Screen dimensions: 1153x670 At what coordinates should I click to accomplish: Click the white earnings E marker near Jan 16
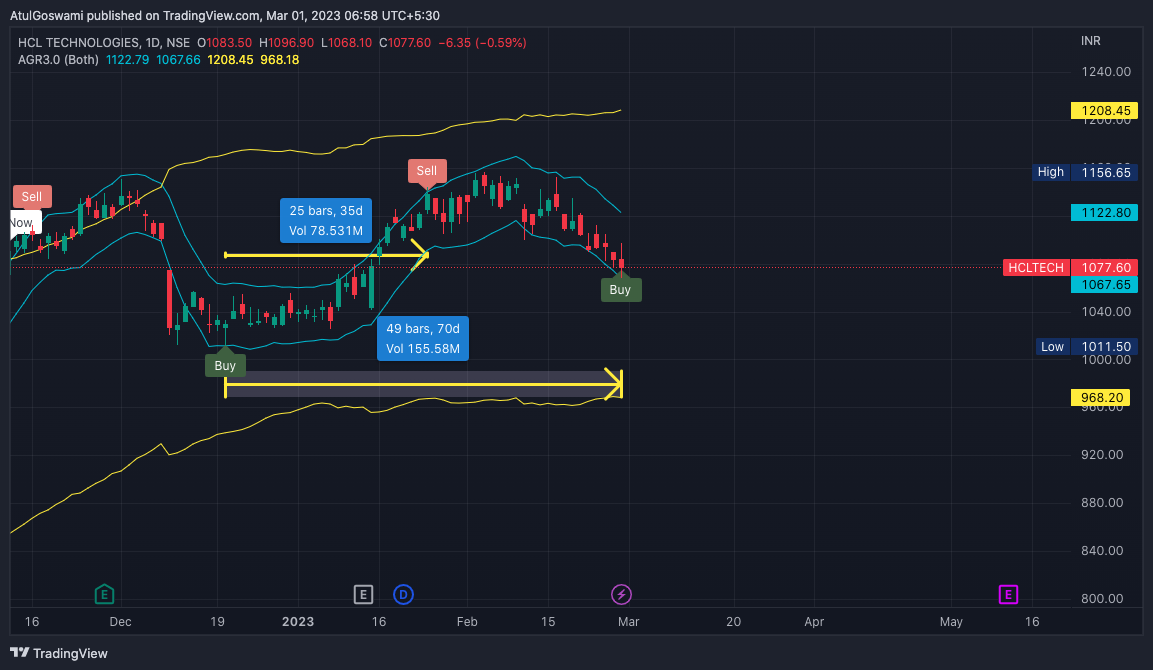pyautogui.click(x=363, y=594)
